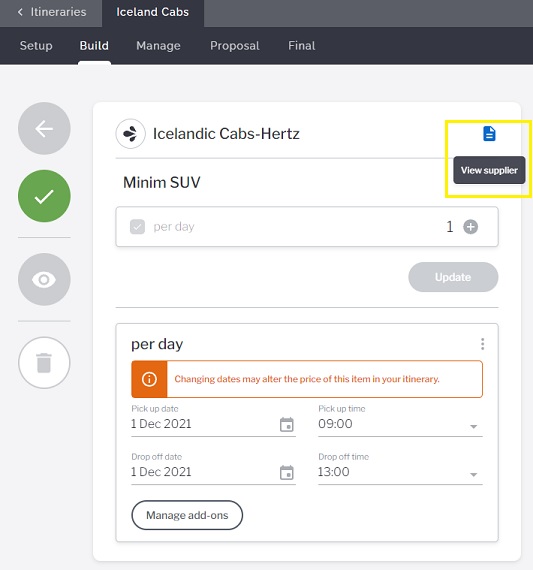Click the plus icon to increase quantity
Viewport: 533px width, 570px height.
click(470, 227)
